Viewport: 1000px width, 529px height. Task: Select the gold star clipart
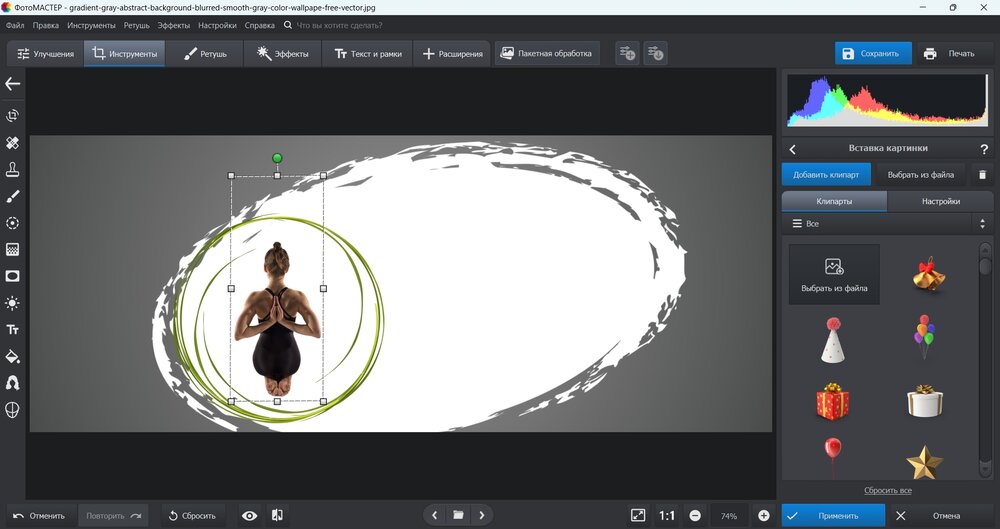924,460
